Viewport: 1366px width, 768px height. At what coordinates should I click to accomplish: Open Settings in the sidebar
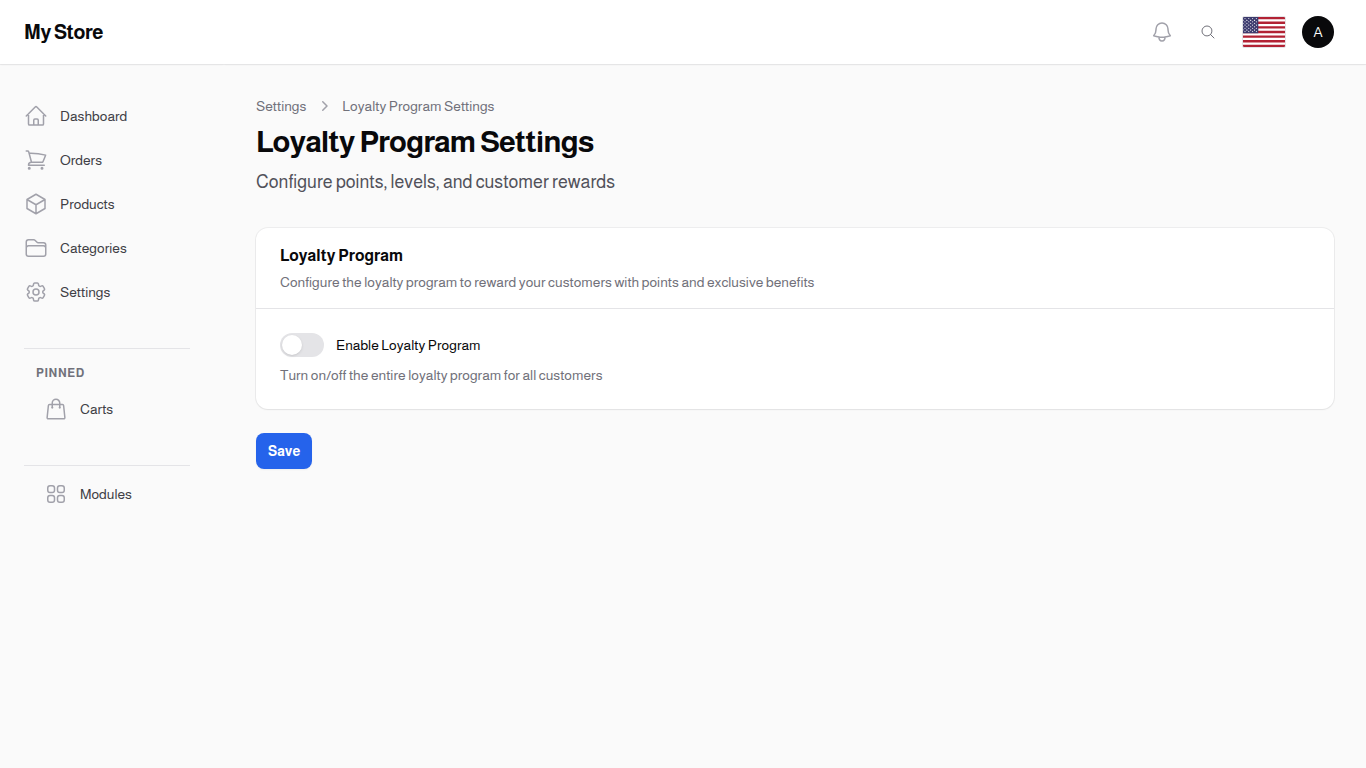107,292
